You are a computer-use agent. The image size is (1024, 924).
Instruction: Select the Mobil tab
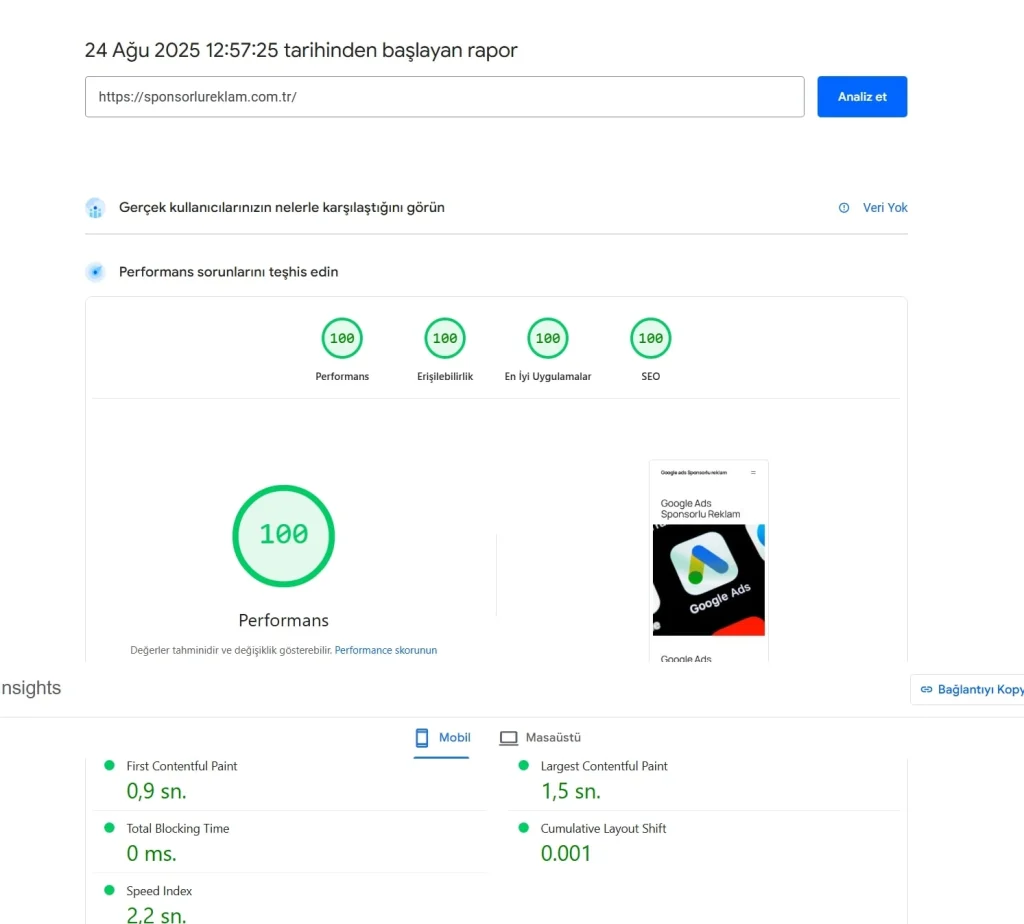click(x=442, y=737)
